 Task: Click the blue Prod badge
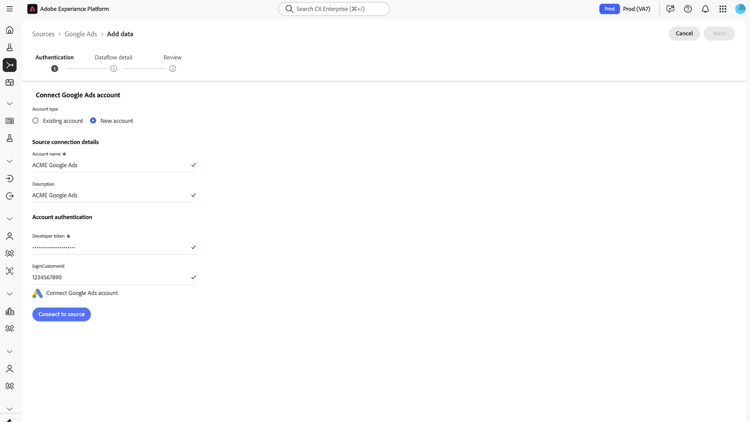point(609,9)
